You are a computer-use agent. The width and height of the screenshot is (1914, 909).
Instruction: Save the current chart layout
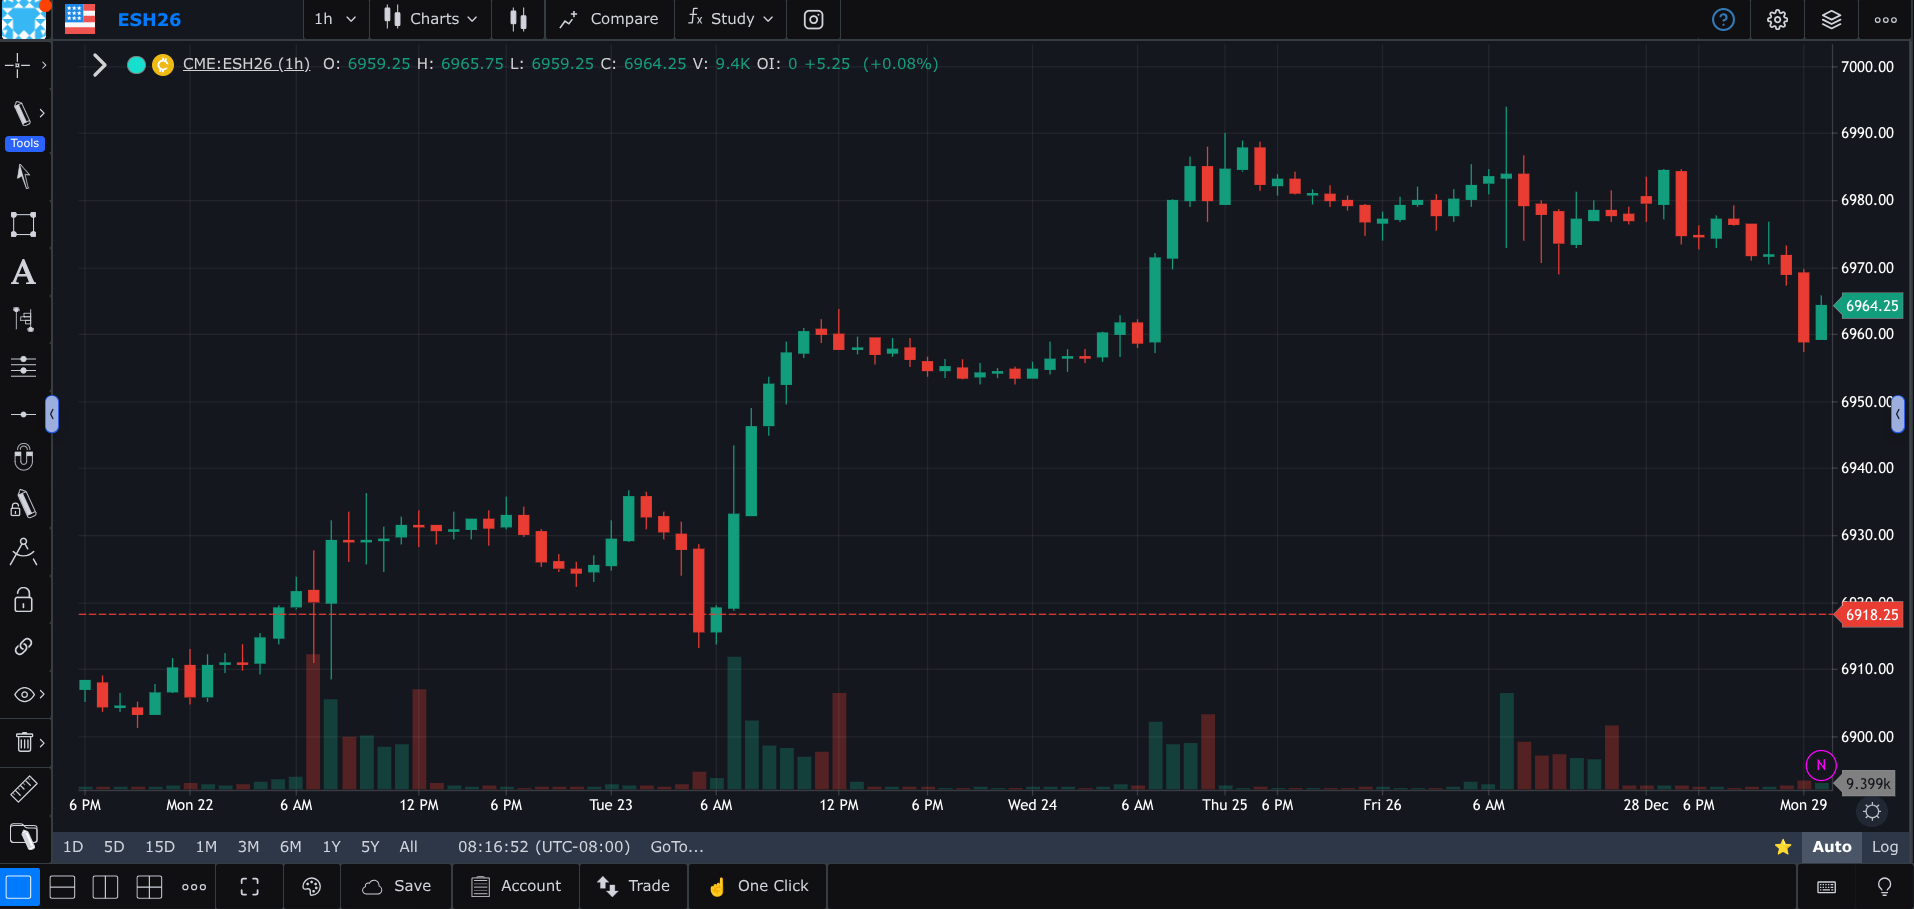coord(396,886)
